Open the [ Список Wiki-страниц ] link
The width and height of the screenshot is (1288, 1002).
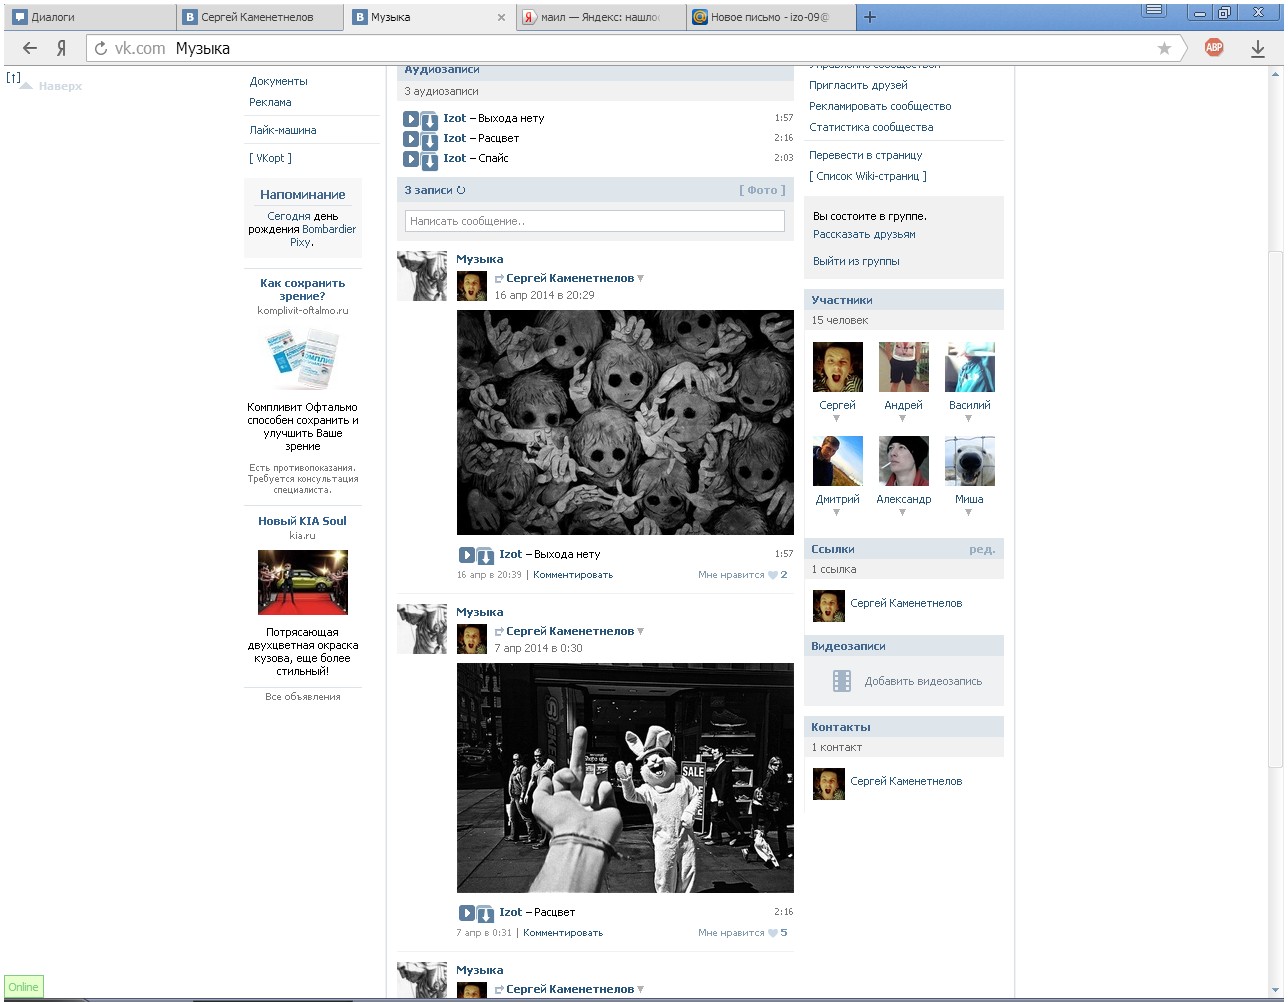coord(868,176)
